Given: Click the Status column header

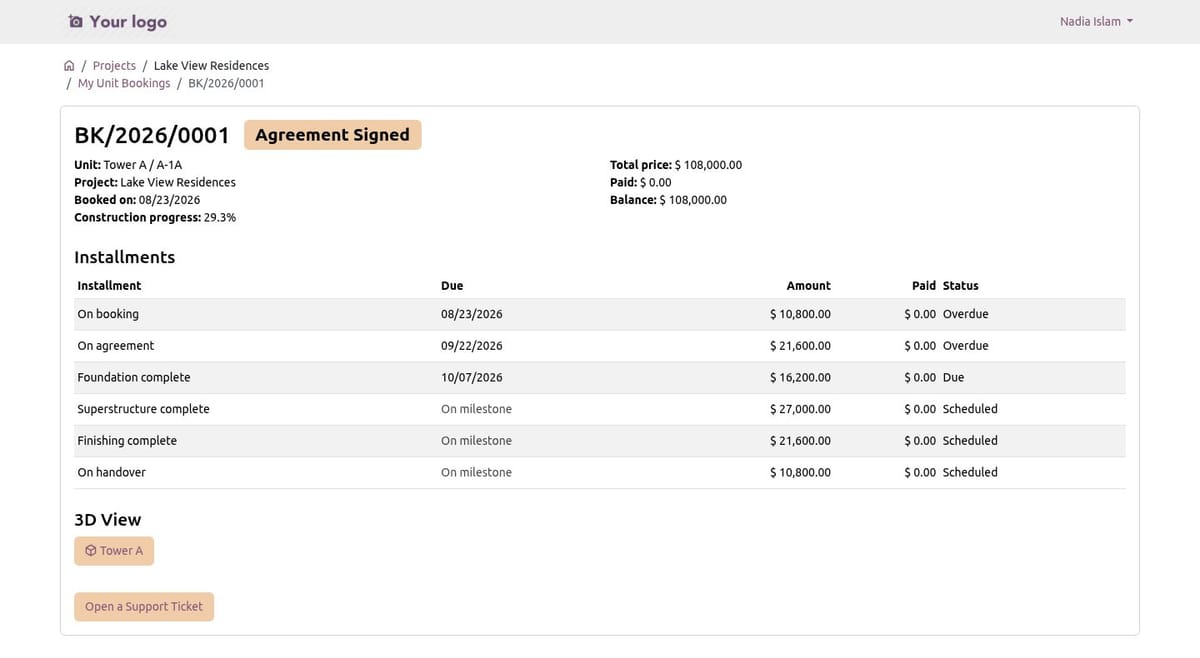Looking at the screenshot, I should (960, 286).
